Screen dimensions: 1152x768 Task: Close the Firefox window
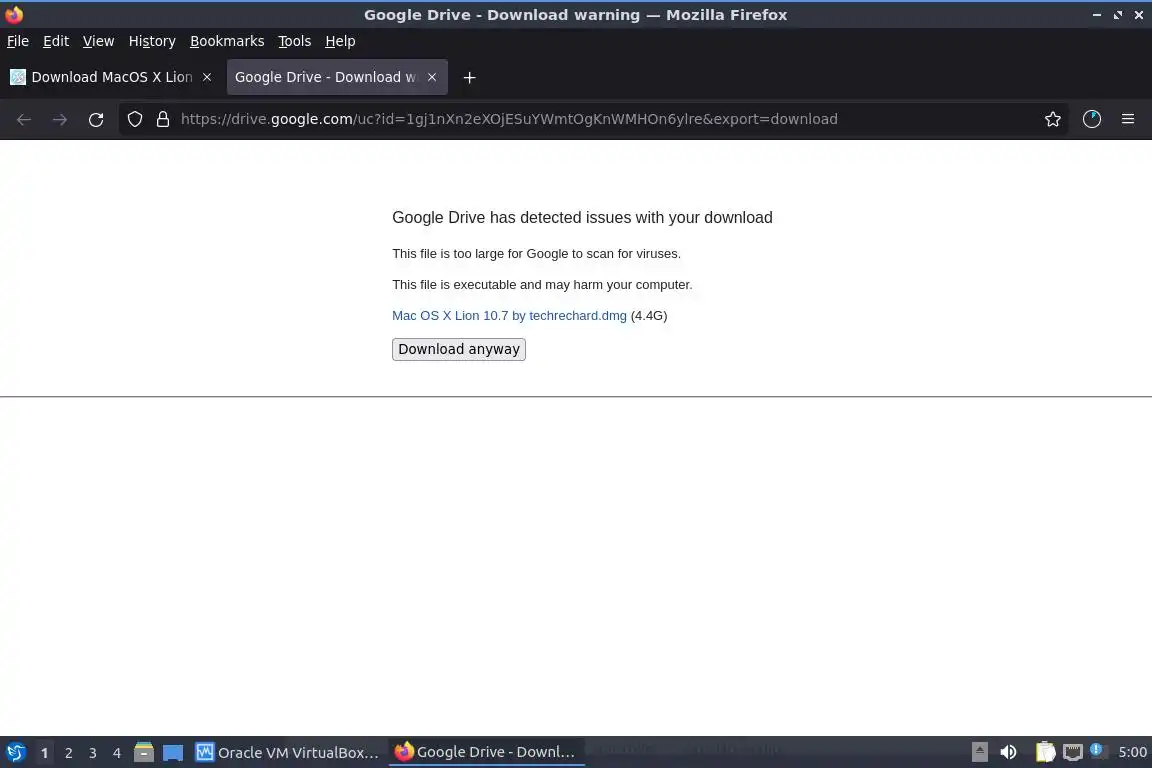[1139, 15]
